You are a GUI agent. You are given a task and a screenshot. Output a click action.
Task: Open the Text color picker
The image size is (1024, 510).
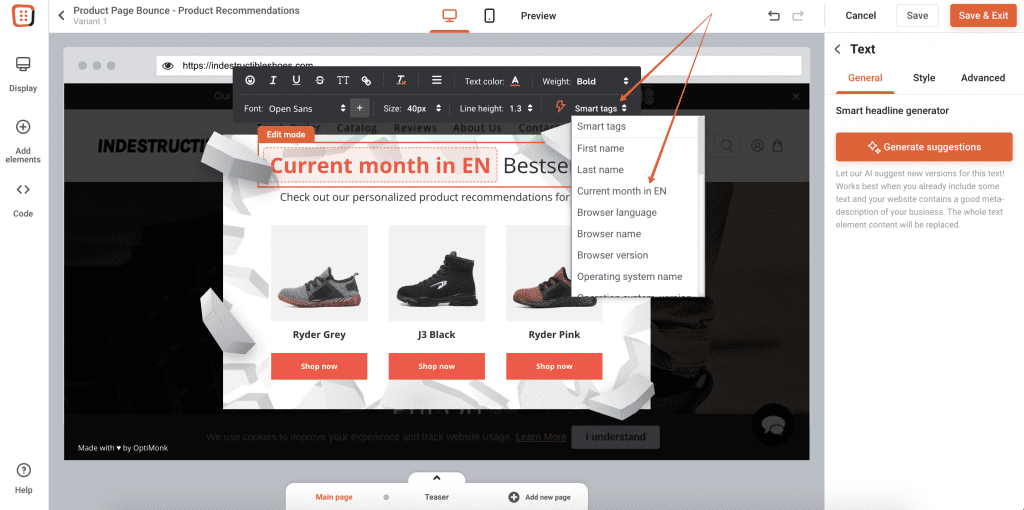click(x=515, y=81)
